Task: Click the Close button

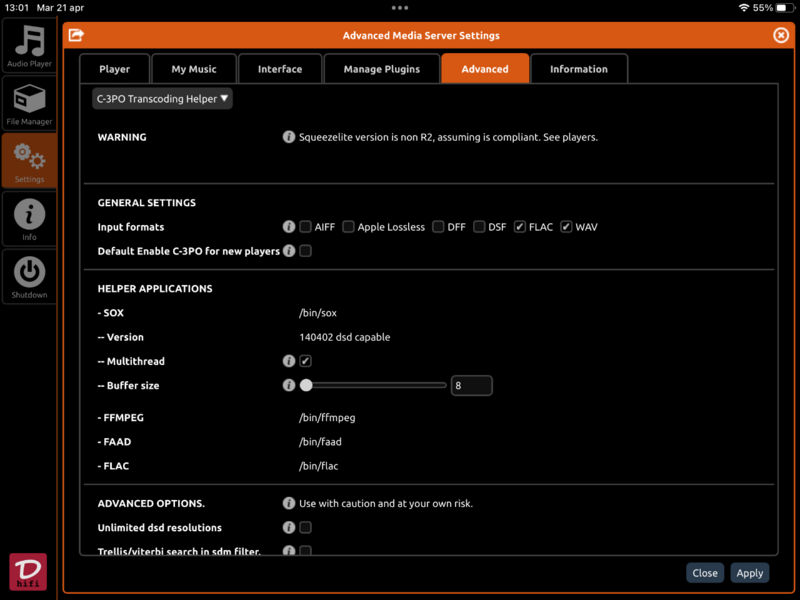Action: point(705,573)
